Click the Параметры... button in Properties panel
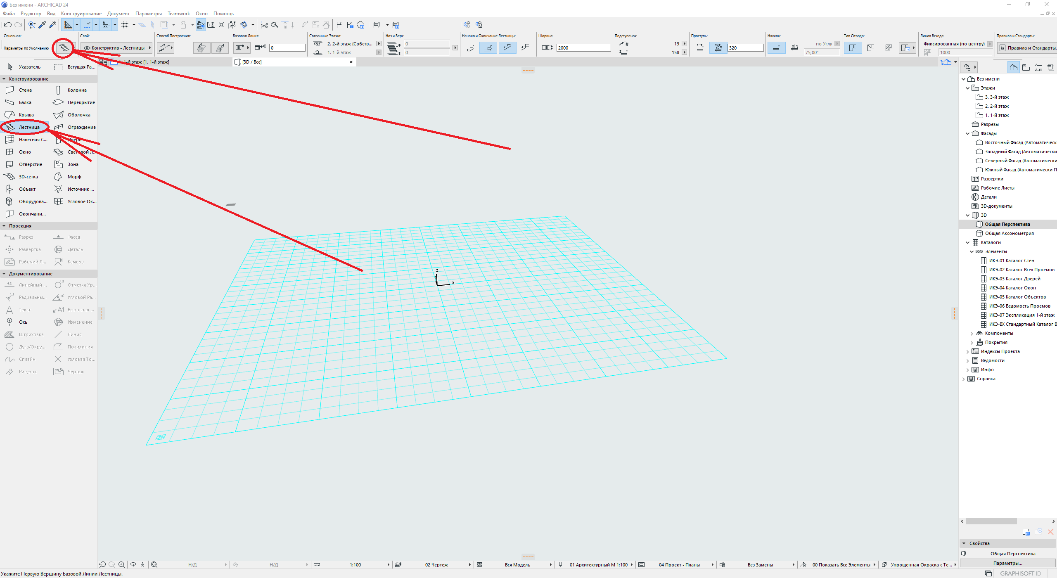 pyautogui.click(x=1007, y=562)
